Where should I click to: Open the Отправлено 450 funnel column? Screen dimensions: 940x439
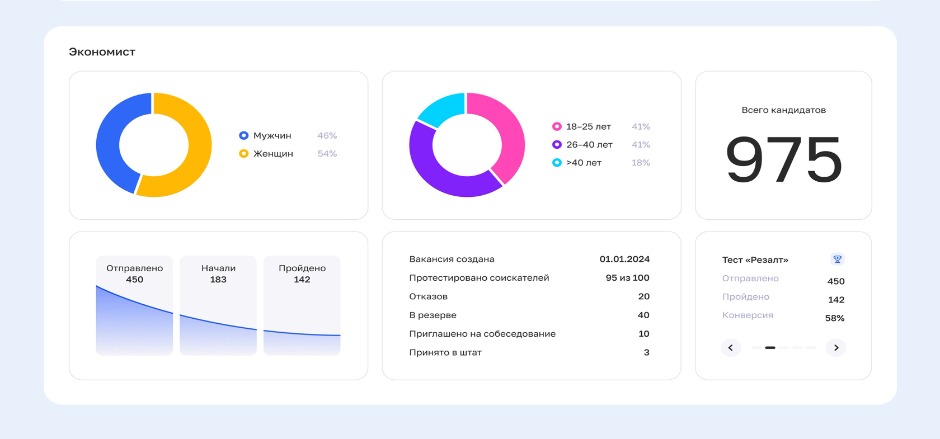coord(134,305)
